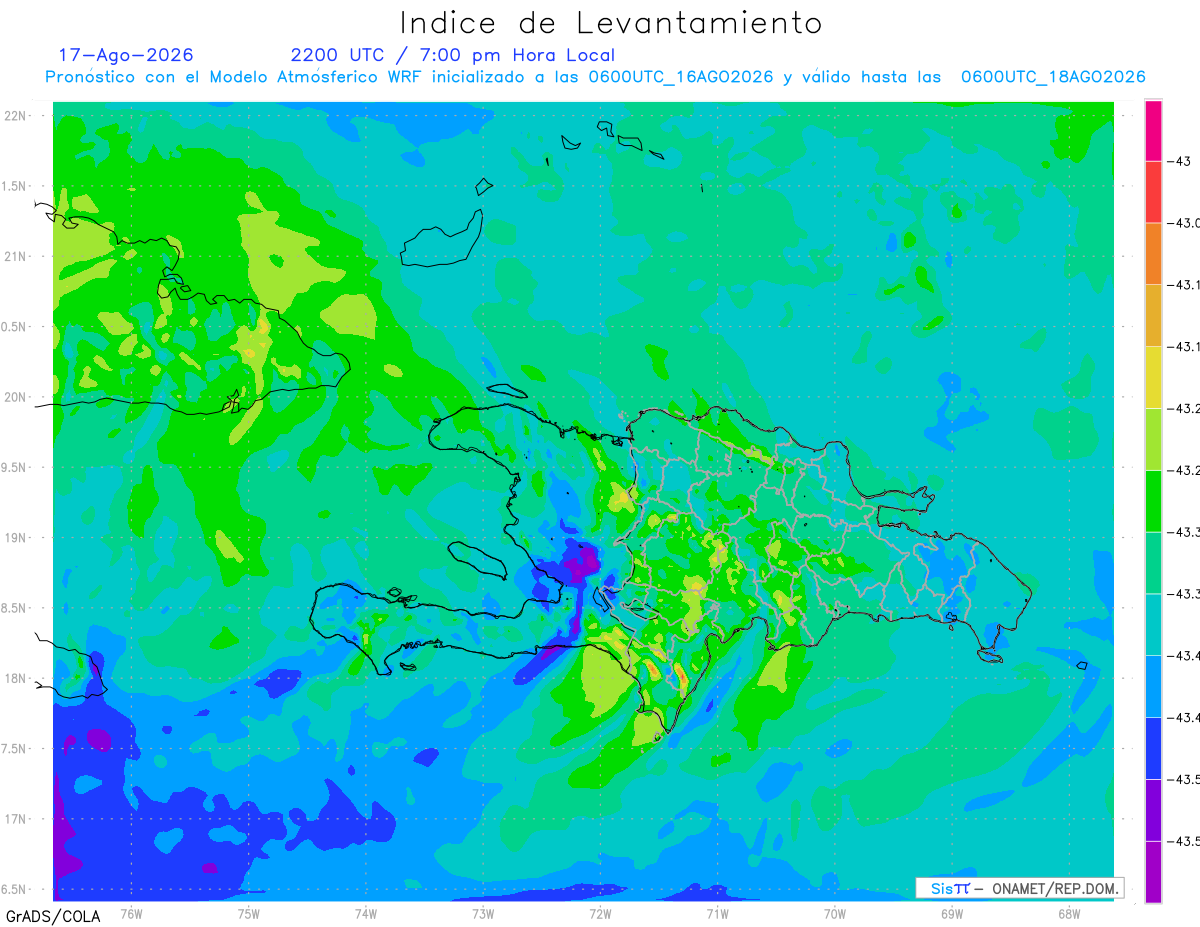Click the '70W' longitude axis label
This screenshot has width=1200, height=927.
[834, 912]
